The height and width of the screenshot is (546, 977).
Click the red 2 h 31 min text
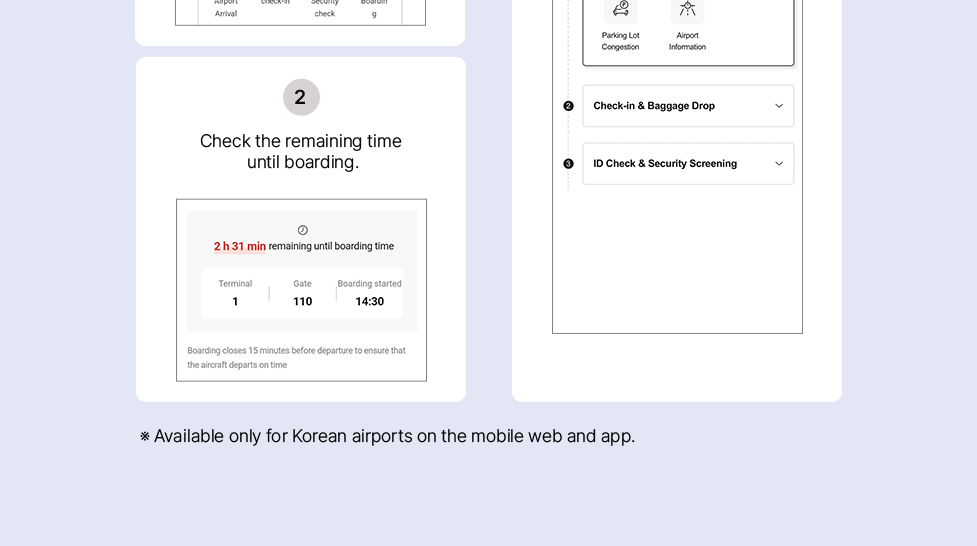click(240, 246)
